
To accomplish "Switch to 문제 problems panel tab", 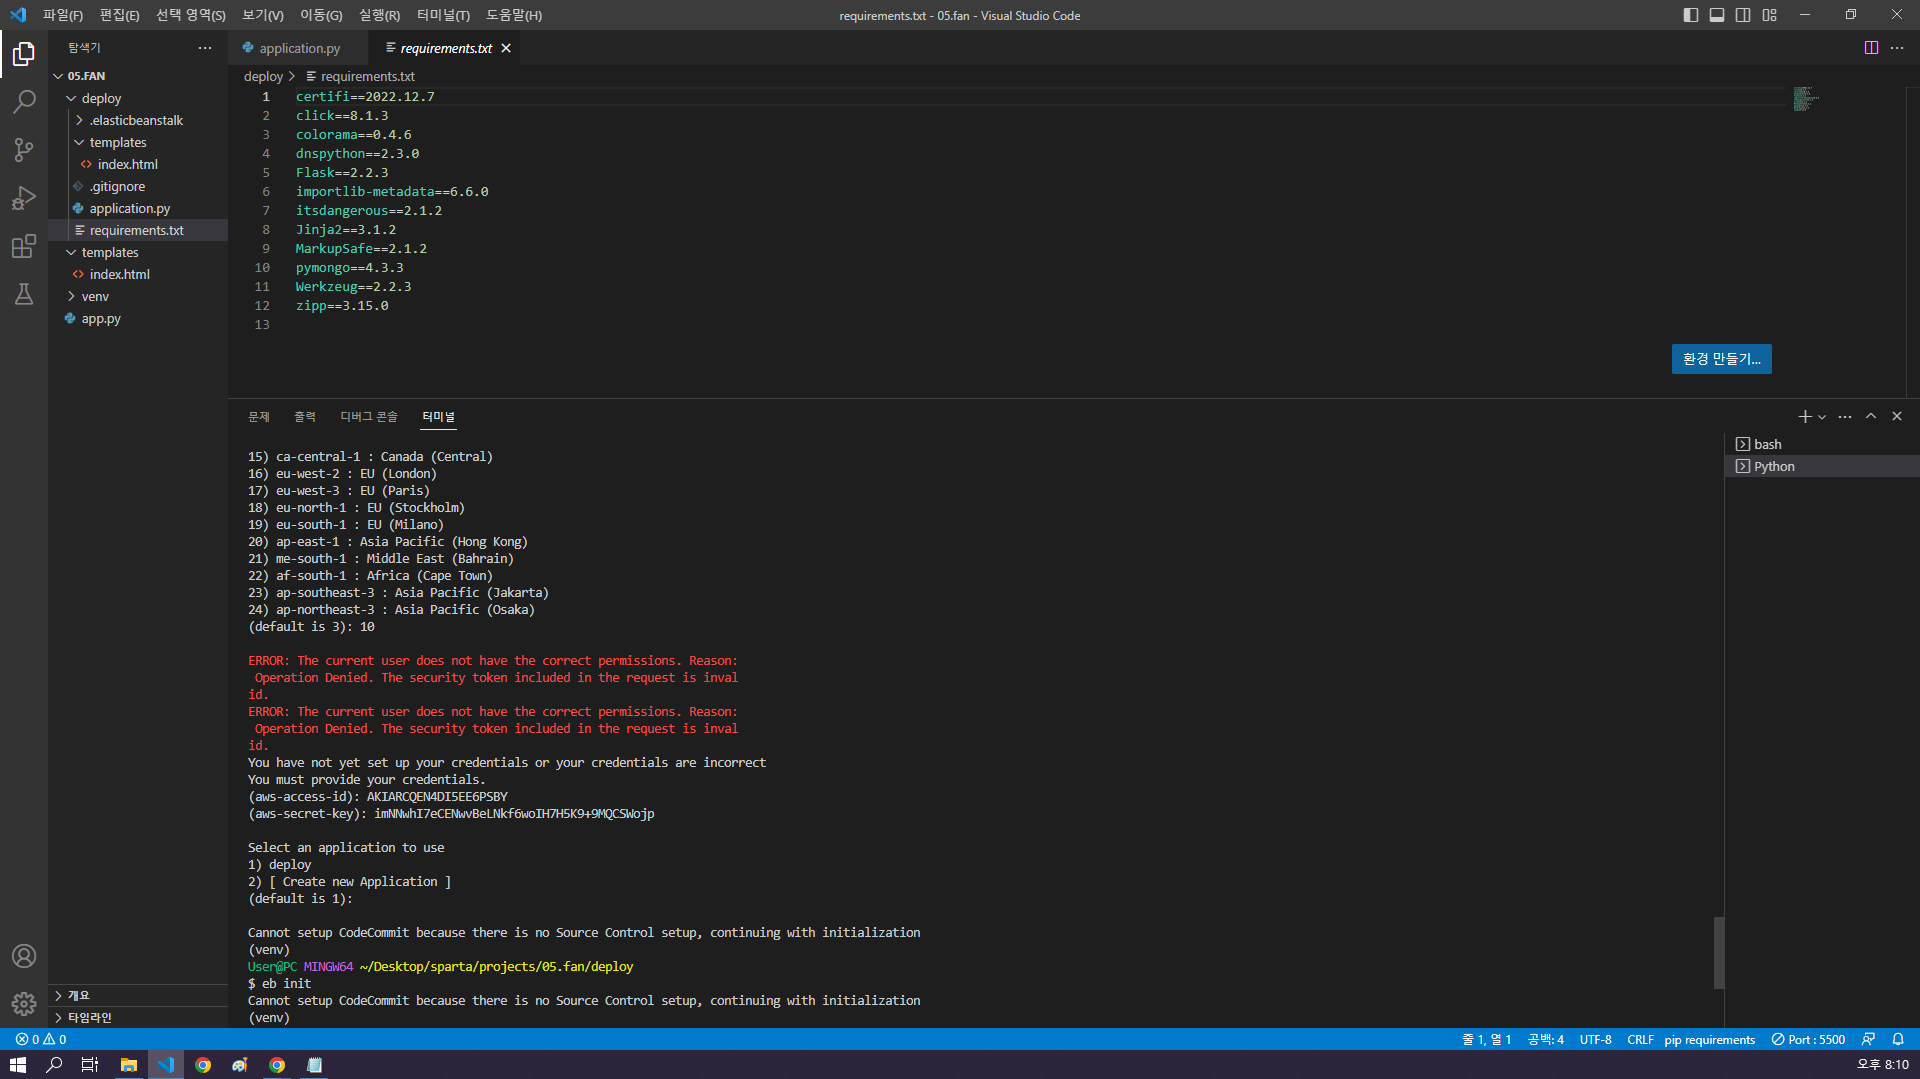I will pyautogui.click(x=259, y=416).
